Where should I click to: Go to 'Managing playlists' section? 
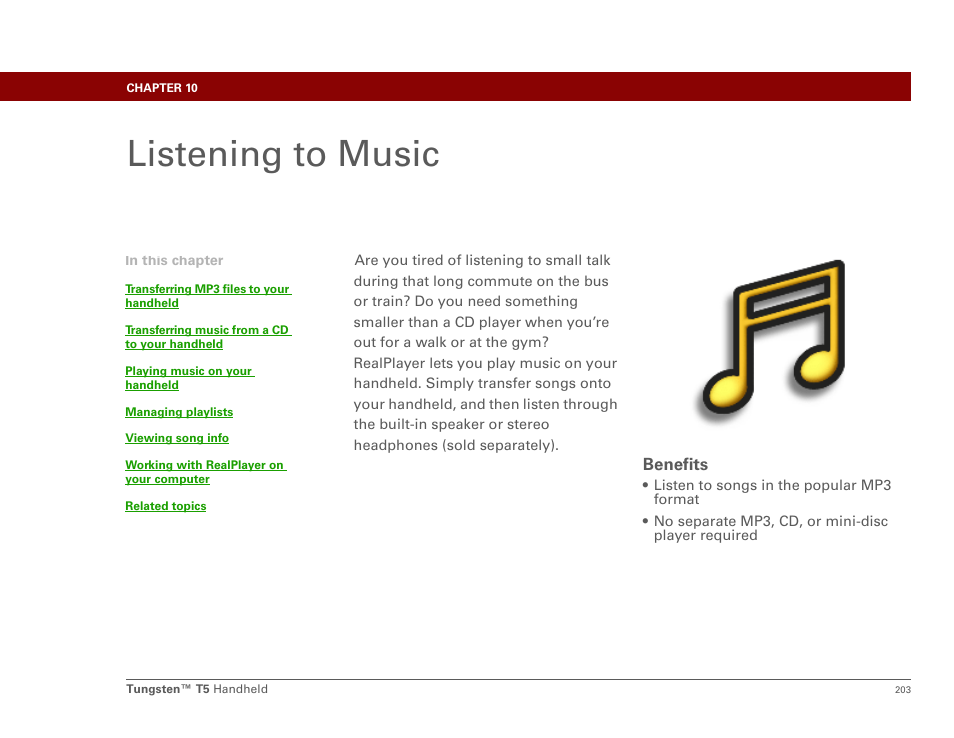coord(179,412)
